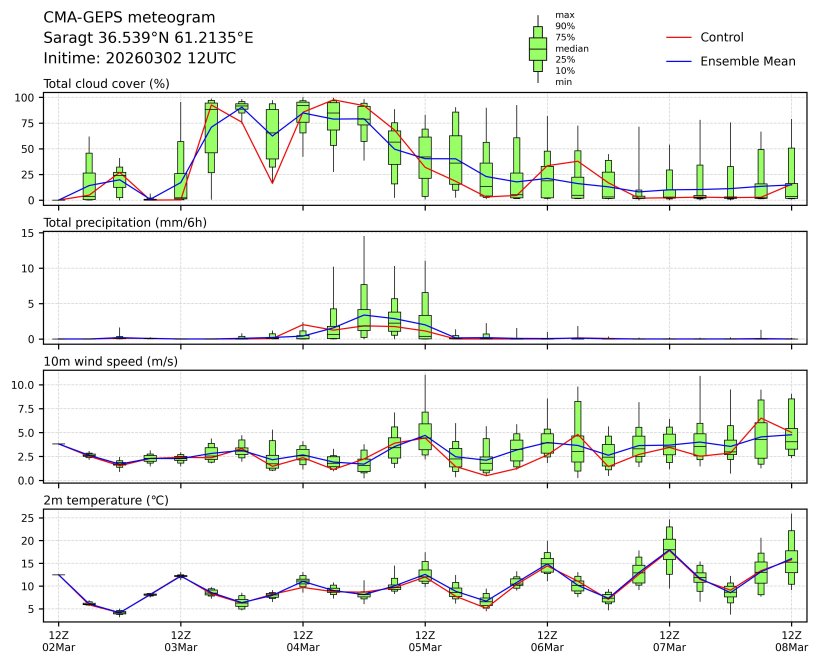Screen dimensions: 819x664
Task: Select the "Total cloud cover (%)" panel title
Action: 106,83
